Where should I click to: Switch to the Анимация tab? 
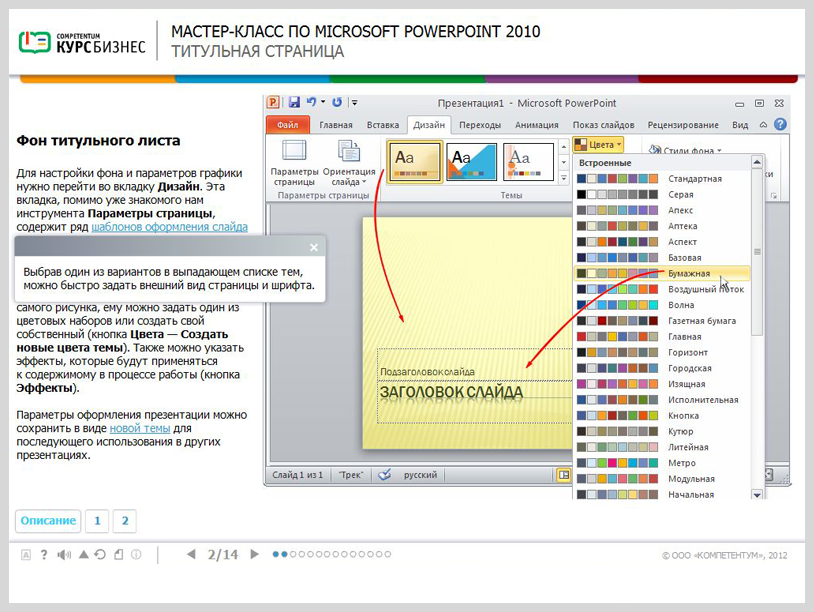[x=536, y=125]
